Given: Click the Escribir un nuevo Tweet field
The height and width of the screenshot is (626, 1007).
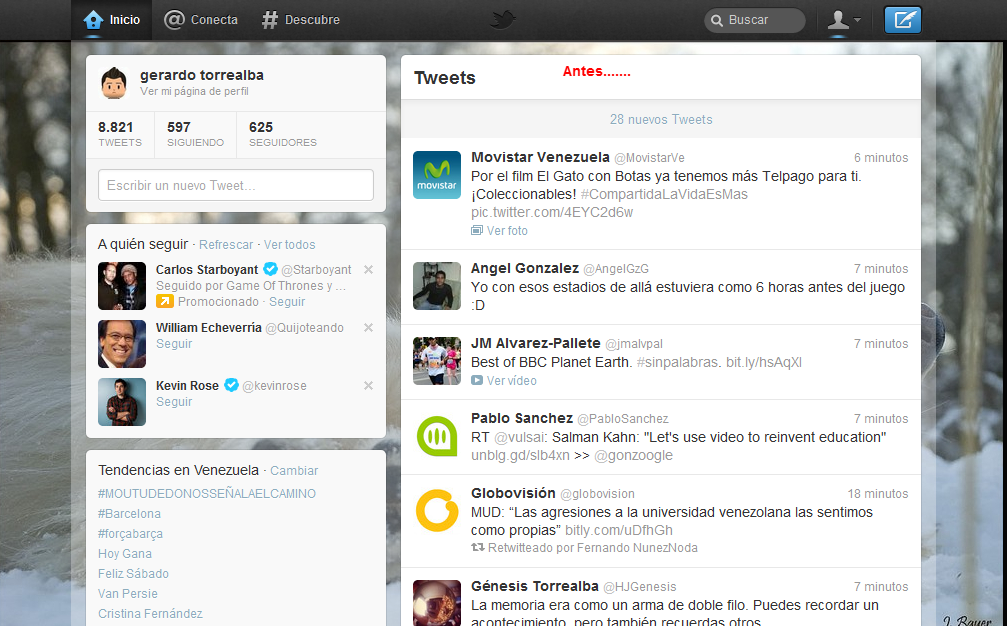Looking at the screenshot, I should [x=235, y=185].
